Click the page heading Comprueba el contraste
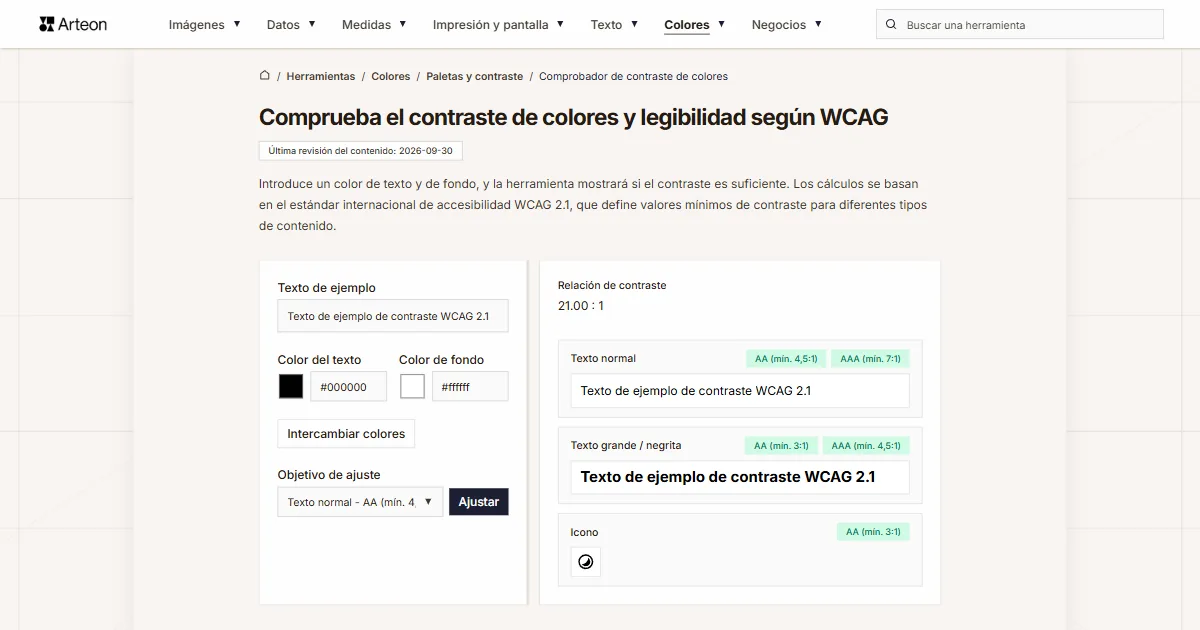The image size is (1200, 630). (573, 117)
